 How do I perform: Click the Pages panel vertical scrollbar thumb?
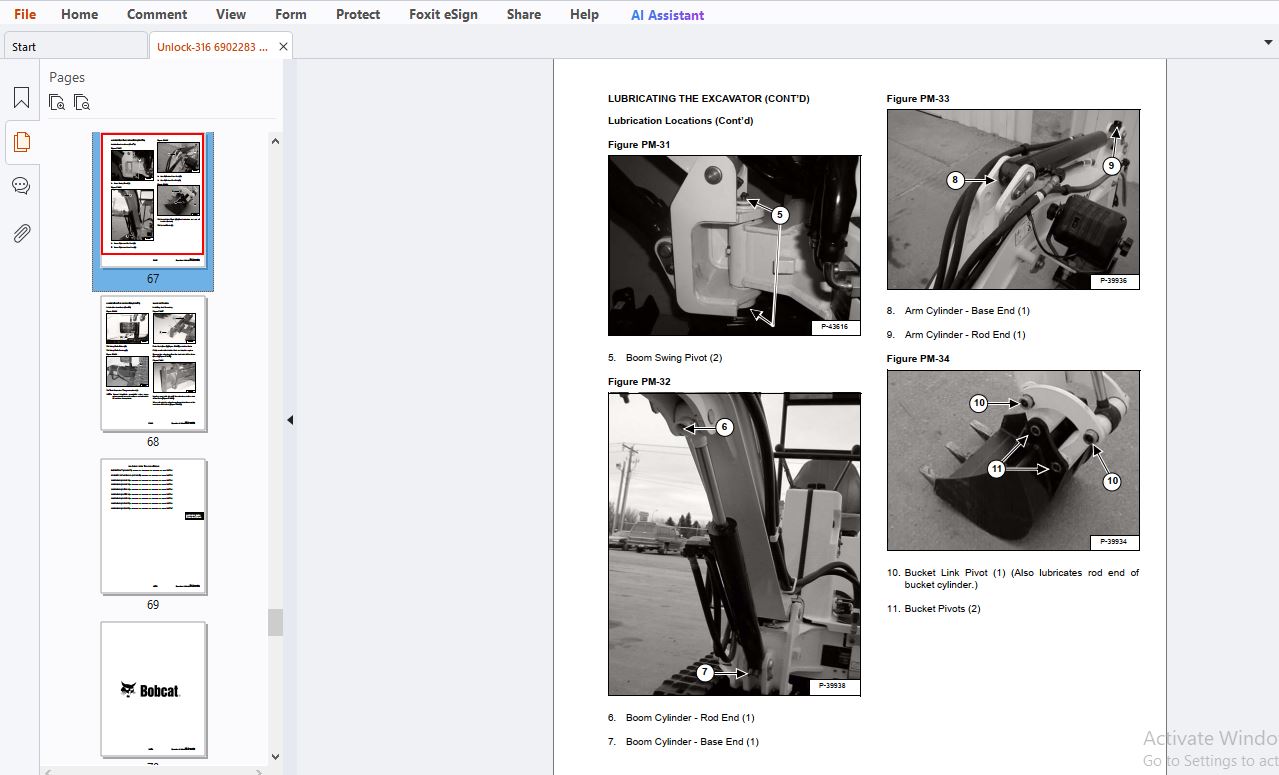(275, 622)
